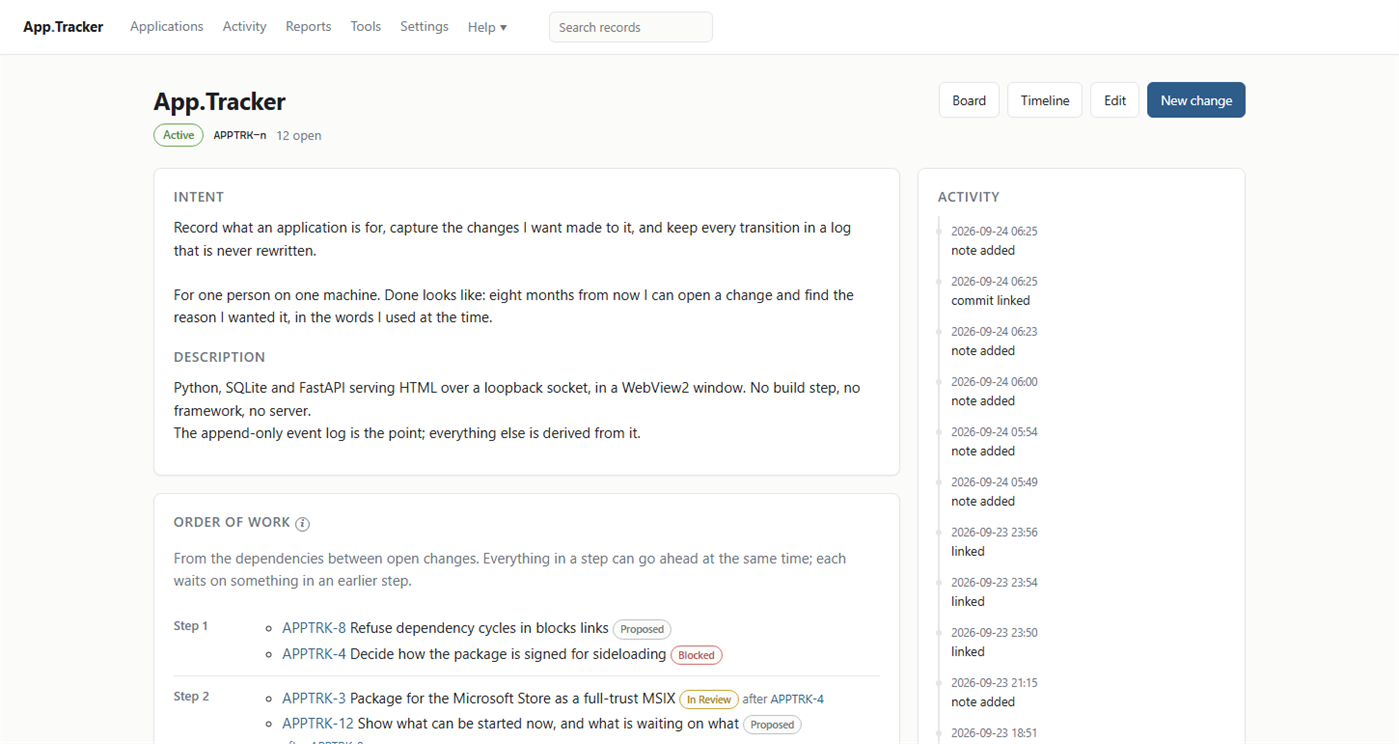Go to the Applications menu
The height and width of the screenshot is (744, 1399).
point(167,27)
